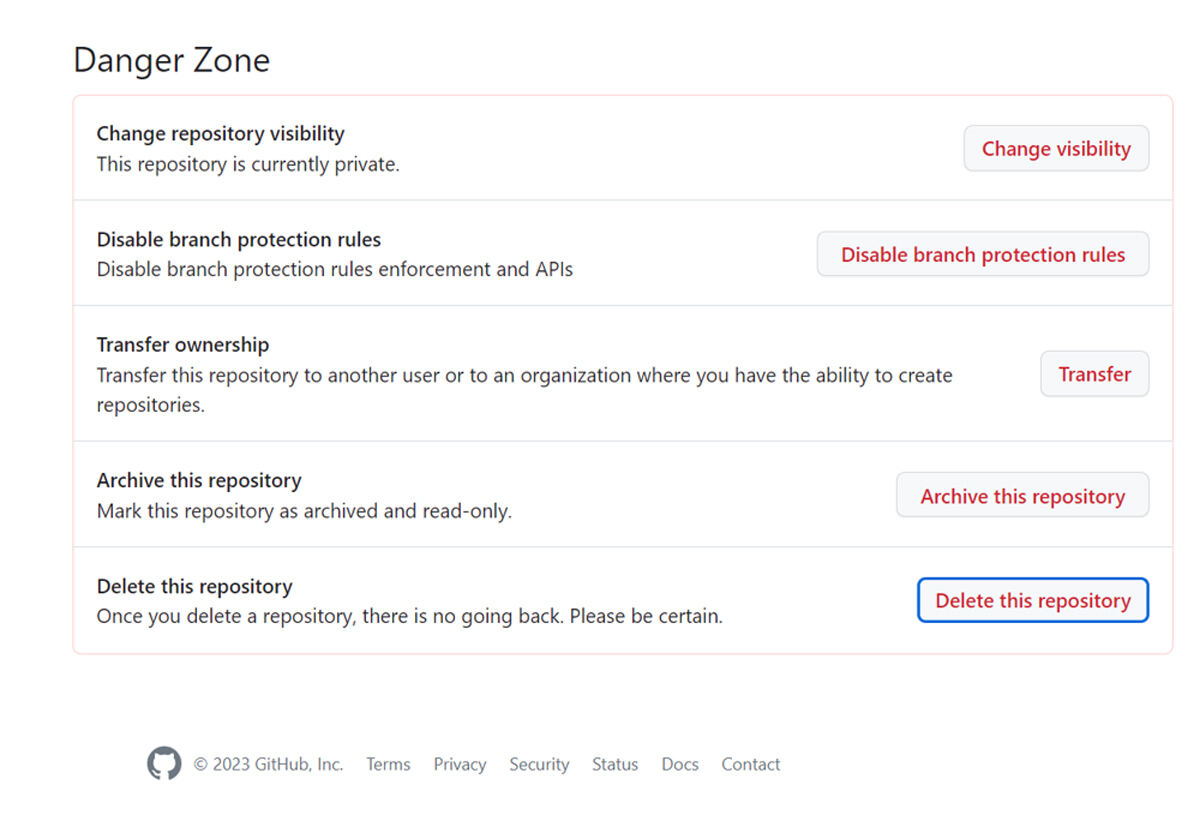Click the bold Delete this repository heading

point(194,587)
